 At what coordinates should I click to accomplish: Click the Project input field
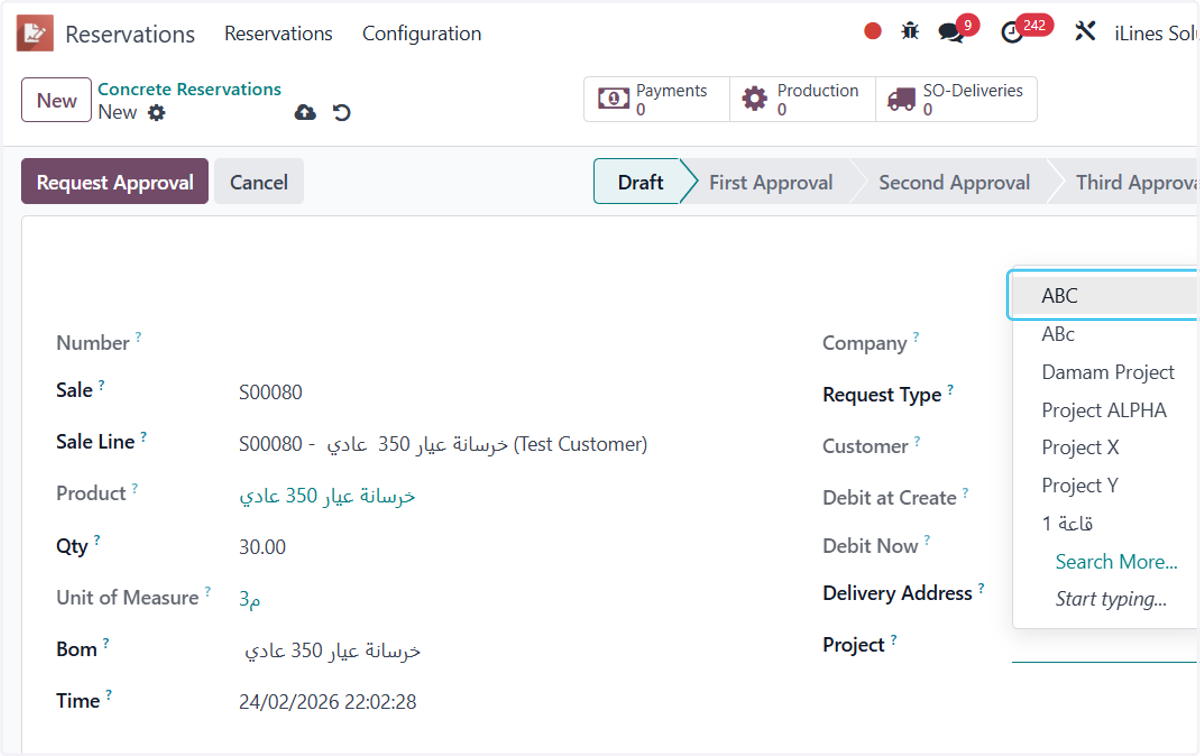pos(1104,645)
